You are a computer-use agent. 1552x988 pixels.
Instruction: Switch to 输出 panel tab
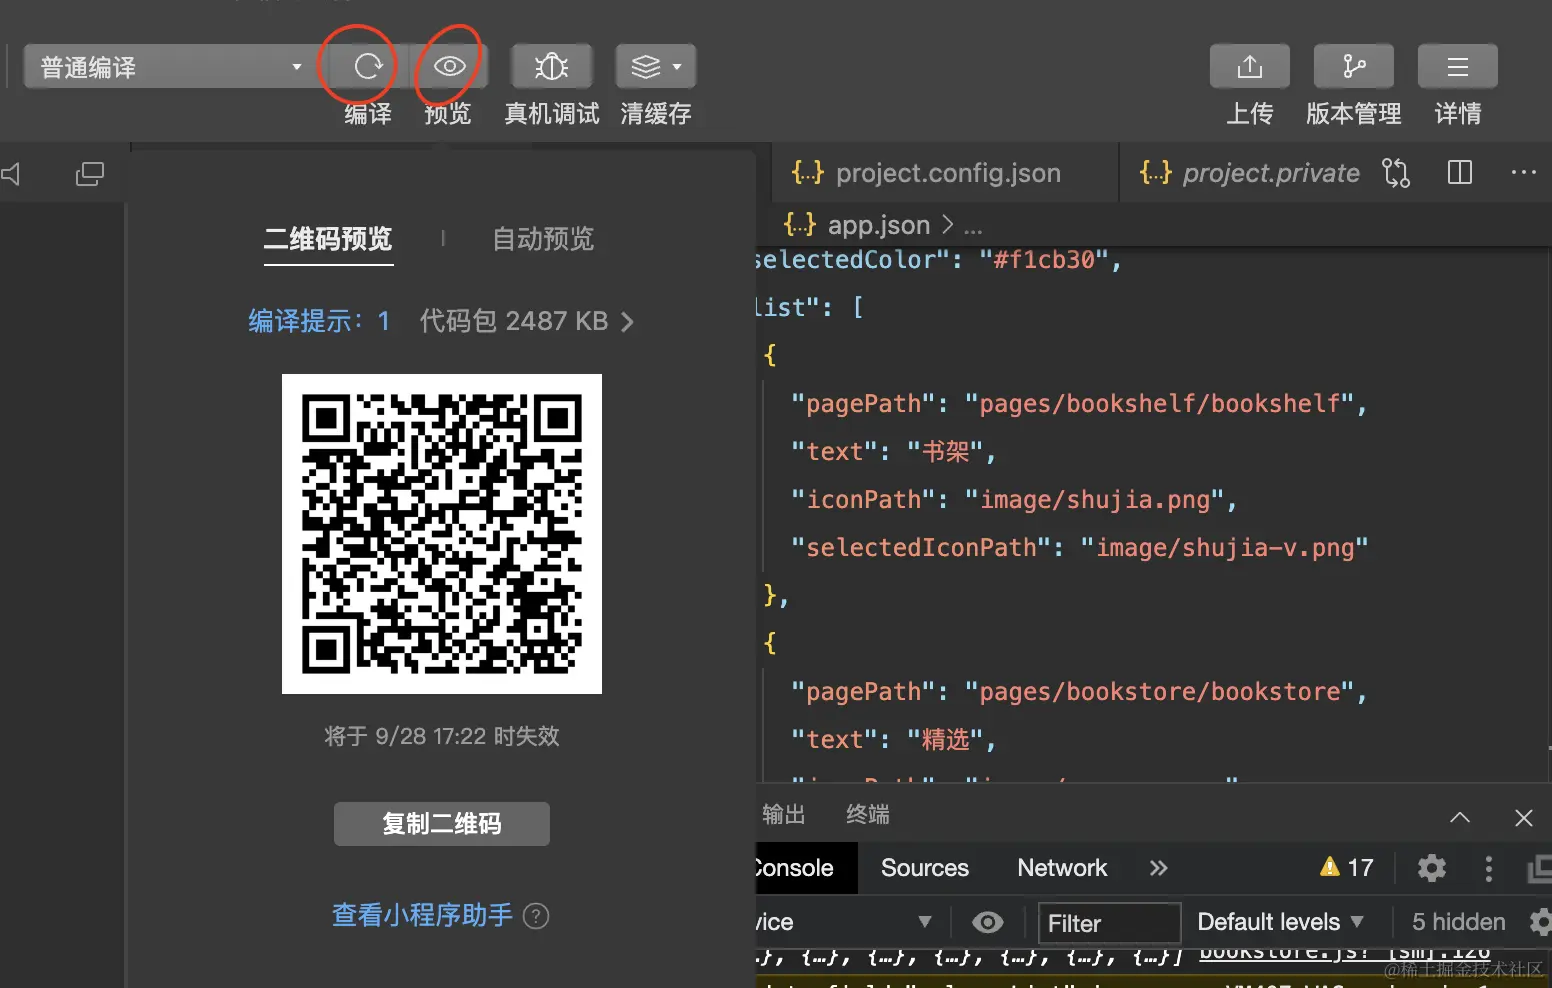pos(783,814)
